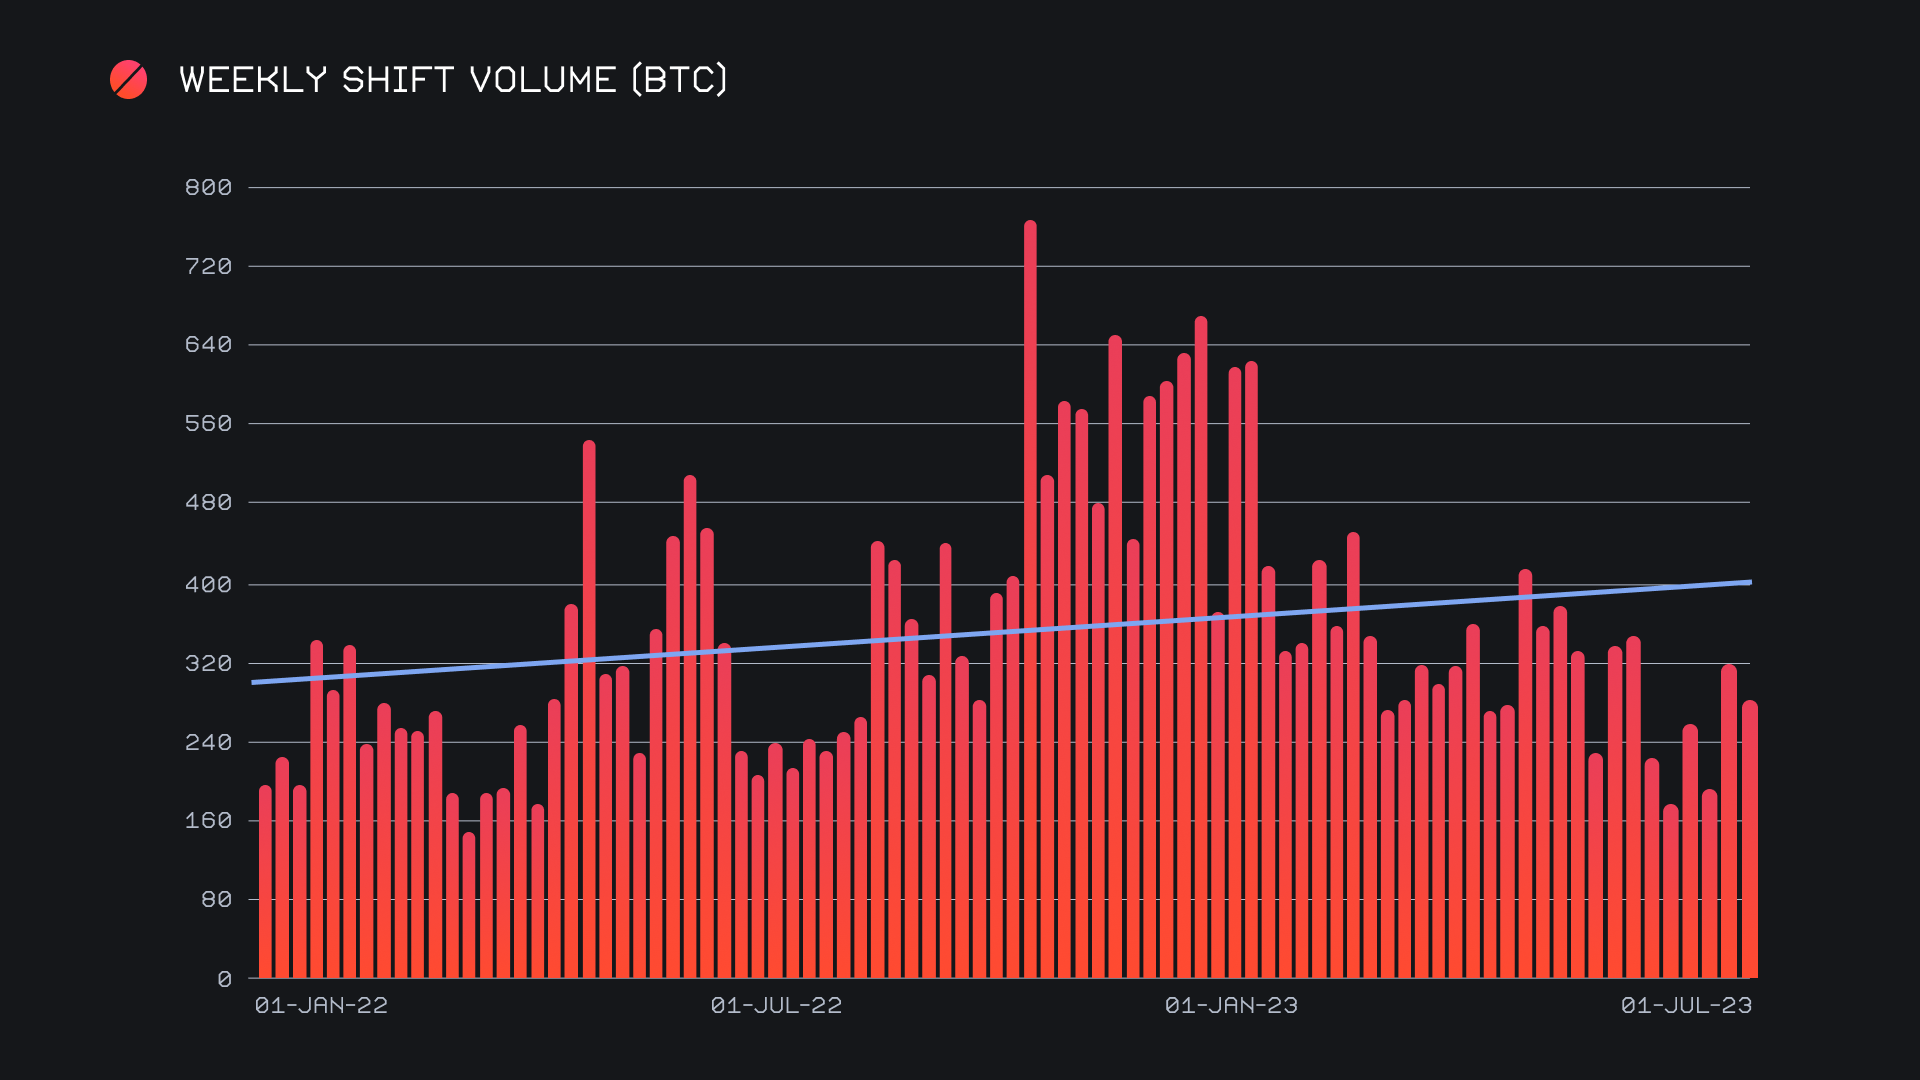Click the 01-JAN-22 x-axis label
1920x1080 pixels.
(321, 1005)
